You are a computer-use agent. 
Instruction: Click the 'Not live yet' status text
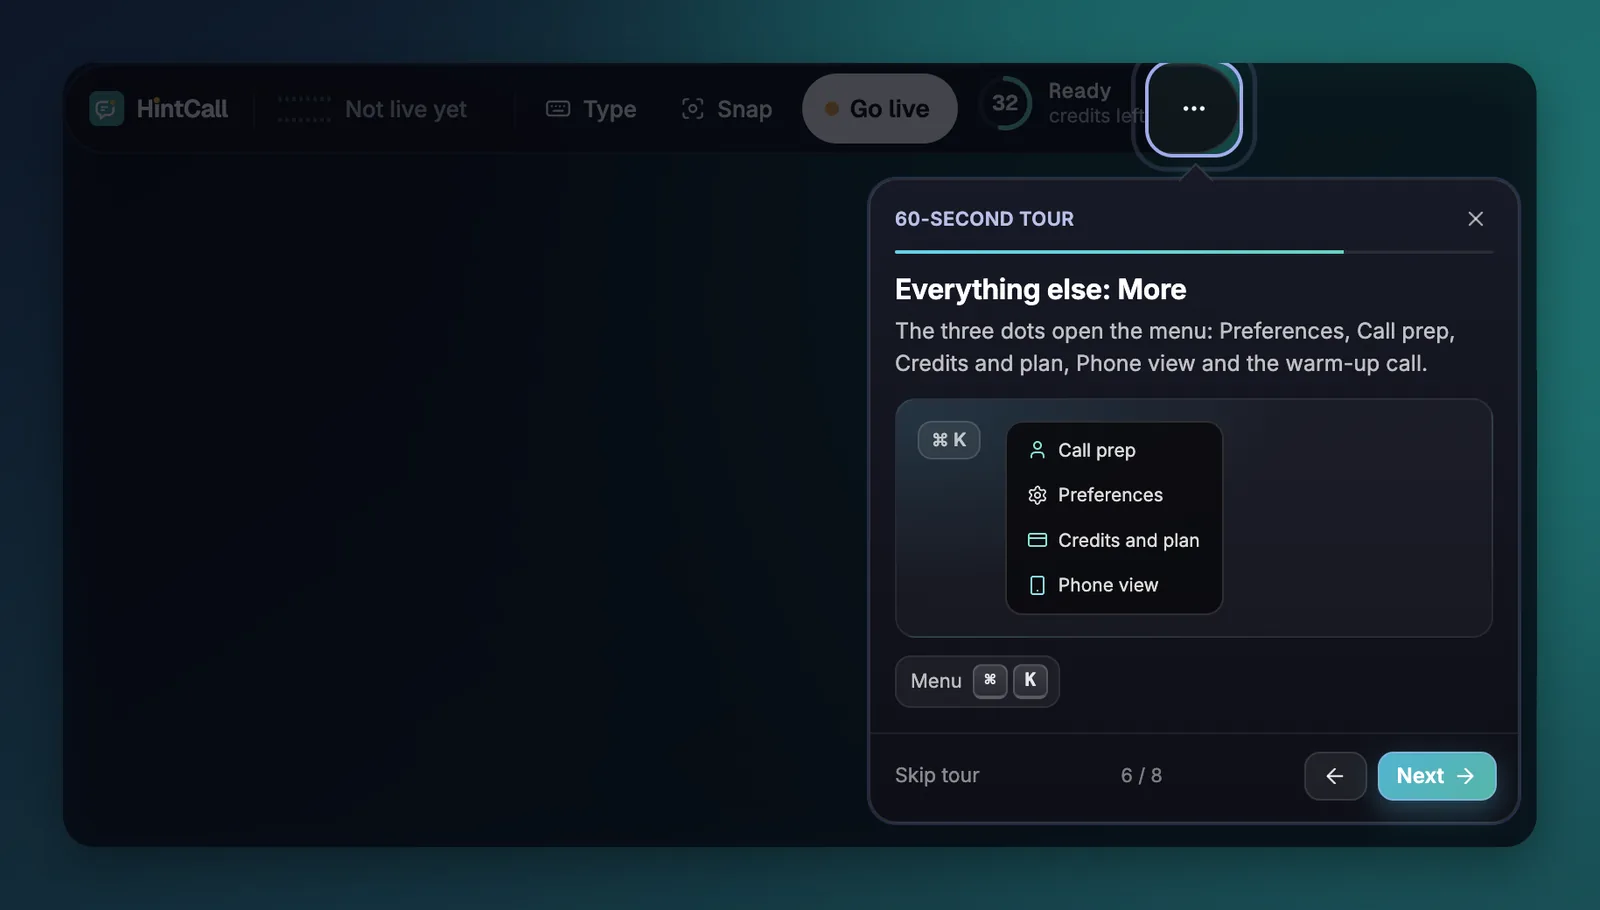pos(406,109)
